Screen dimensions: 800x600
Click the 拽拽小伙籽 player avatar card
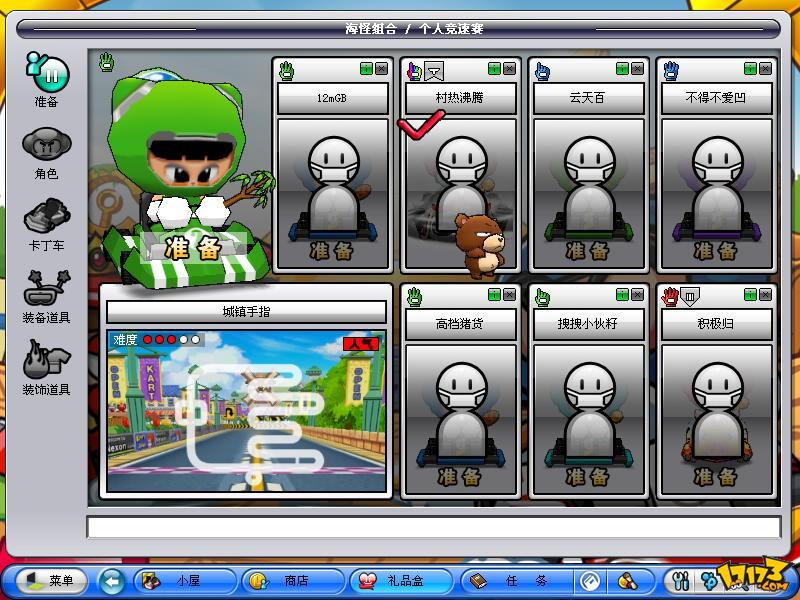[x=588, y=420]
